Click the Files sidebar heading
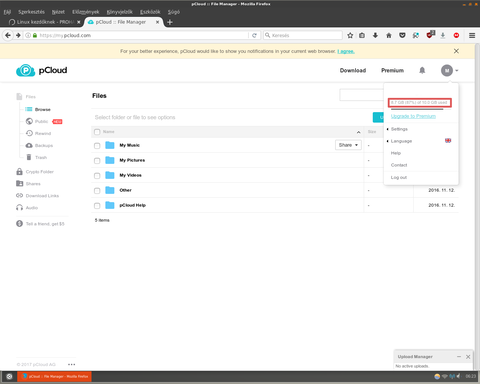Viewport: 480px width, 384px height. coord(26,97)
